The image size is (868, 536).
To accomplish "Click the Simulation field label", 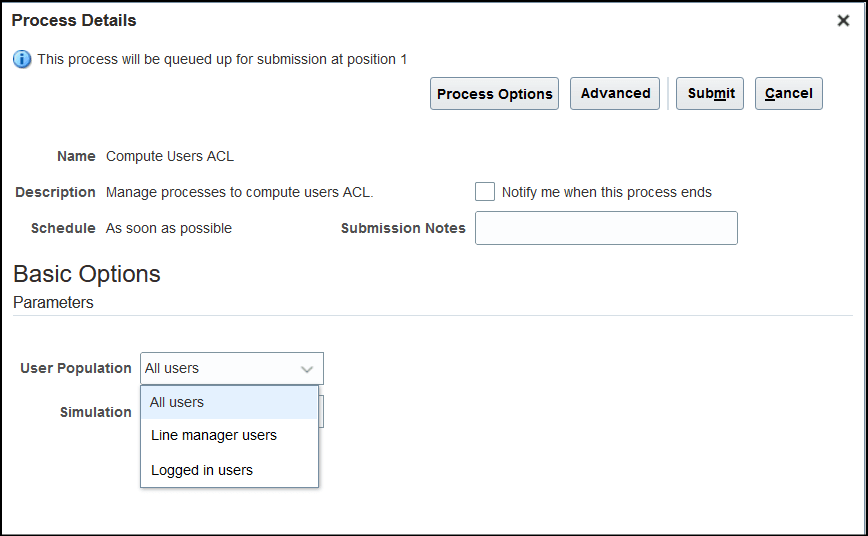I will tap(96, 412).
